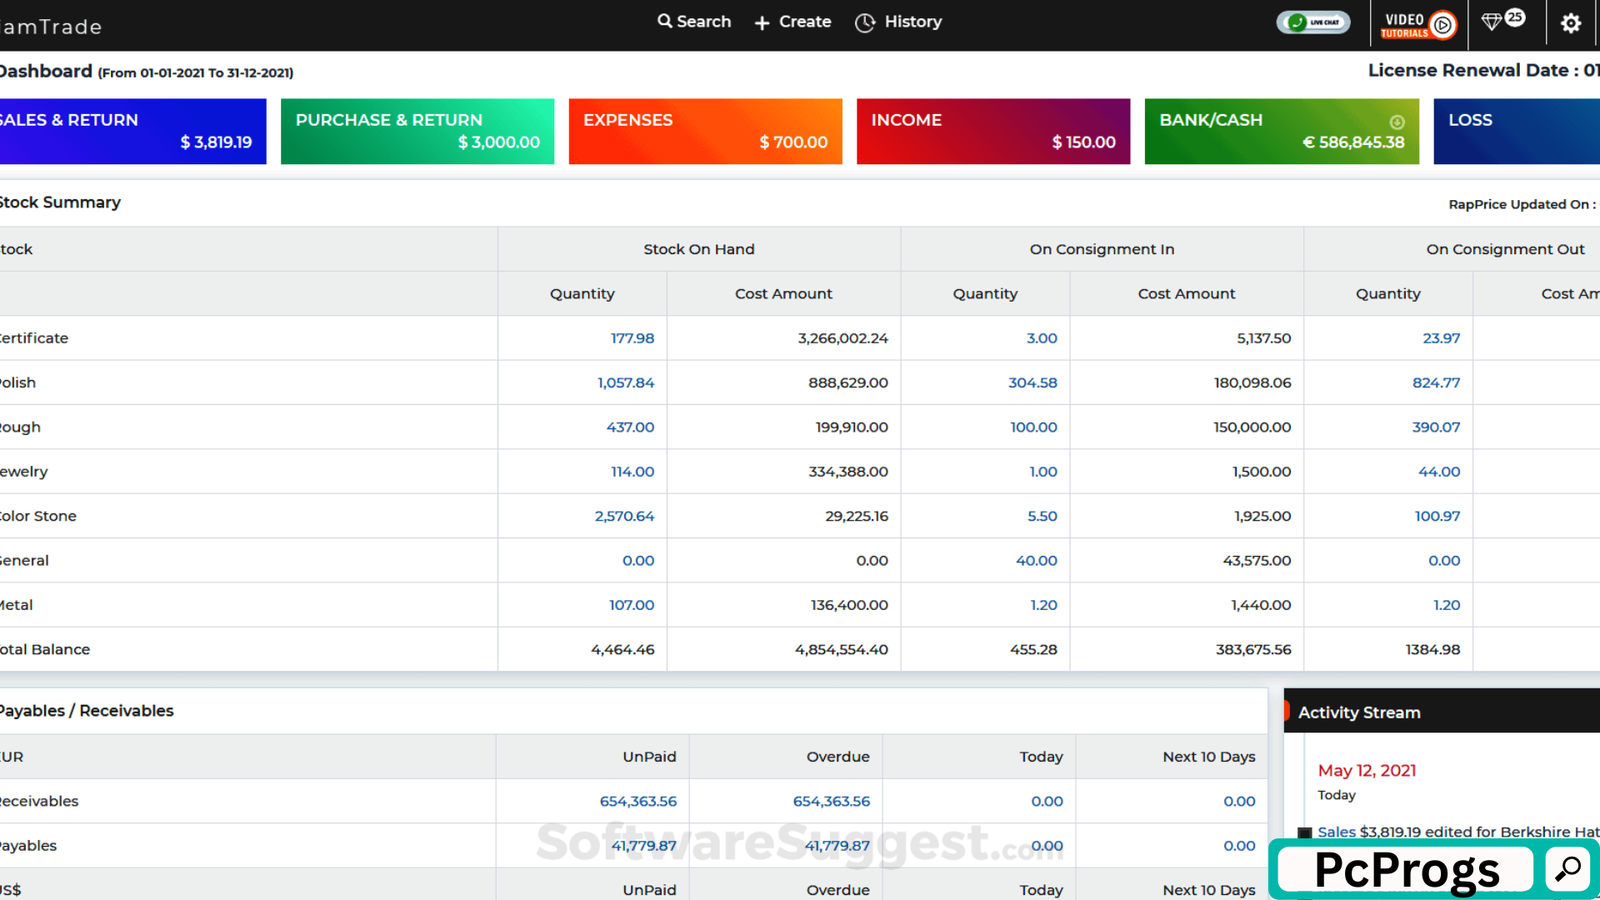Screen dimensions: 1600x900
Task: Open Jewelry consignment in quantity 1.00
Action: tap(1043, 472)
